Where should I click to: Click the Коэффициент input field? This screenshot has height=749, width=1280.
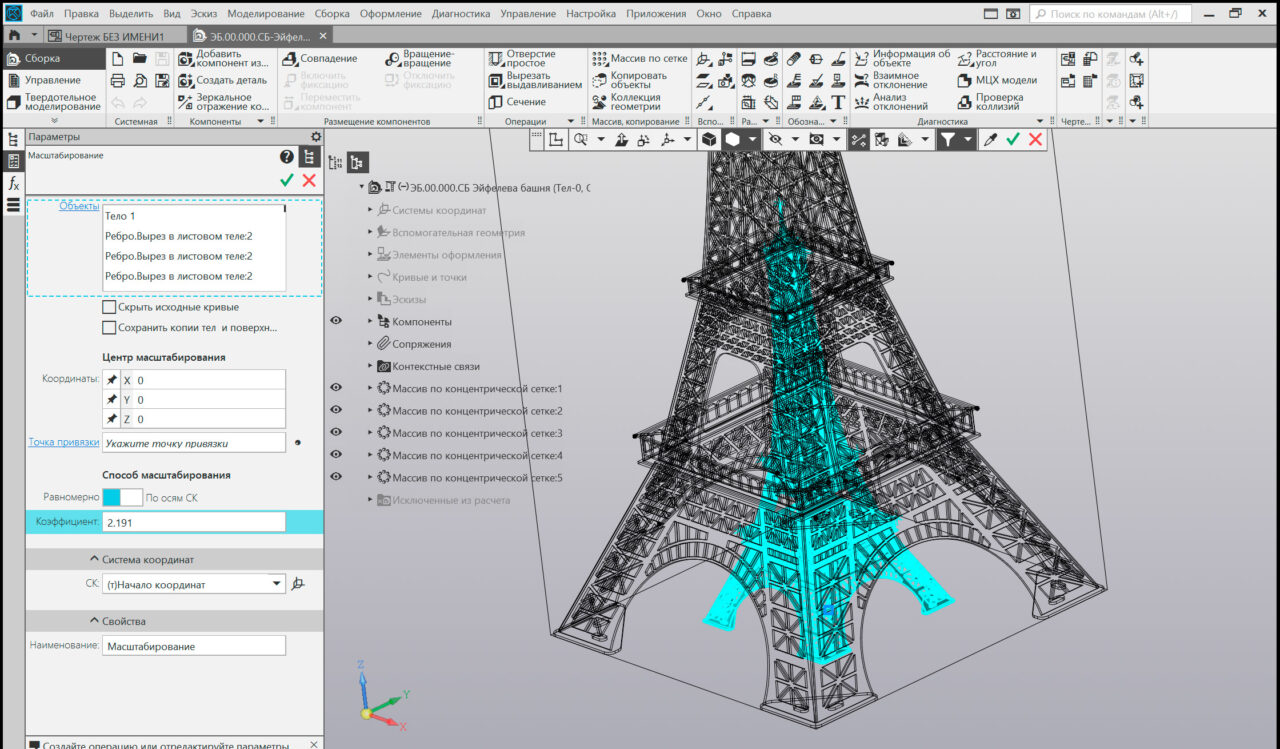tap(193, 522)
